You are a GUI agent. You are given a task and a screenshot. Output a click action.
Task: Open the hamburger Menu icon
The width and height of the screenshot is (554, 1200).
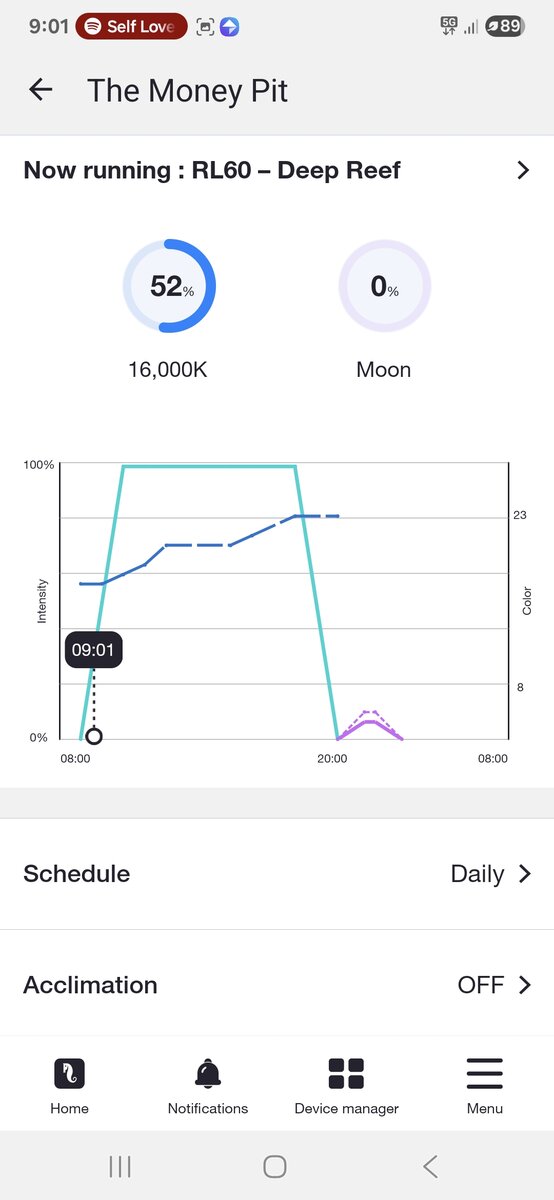point(484,1073)
